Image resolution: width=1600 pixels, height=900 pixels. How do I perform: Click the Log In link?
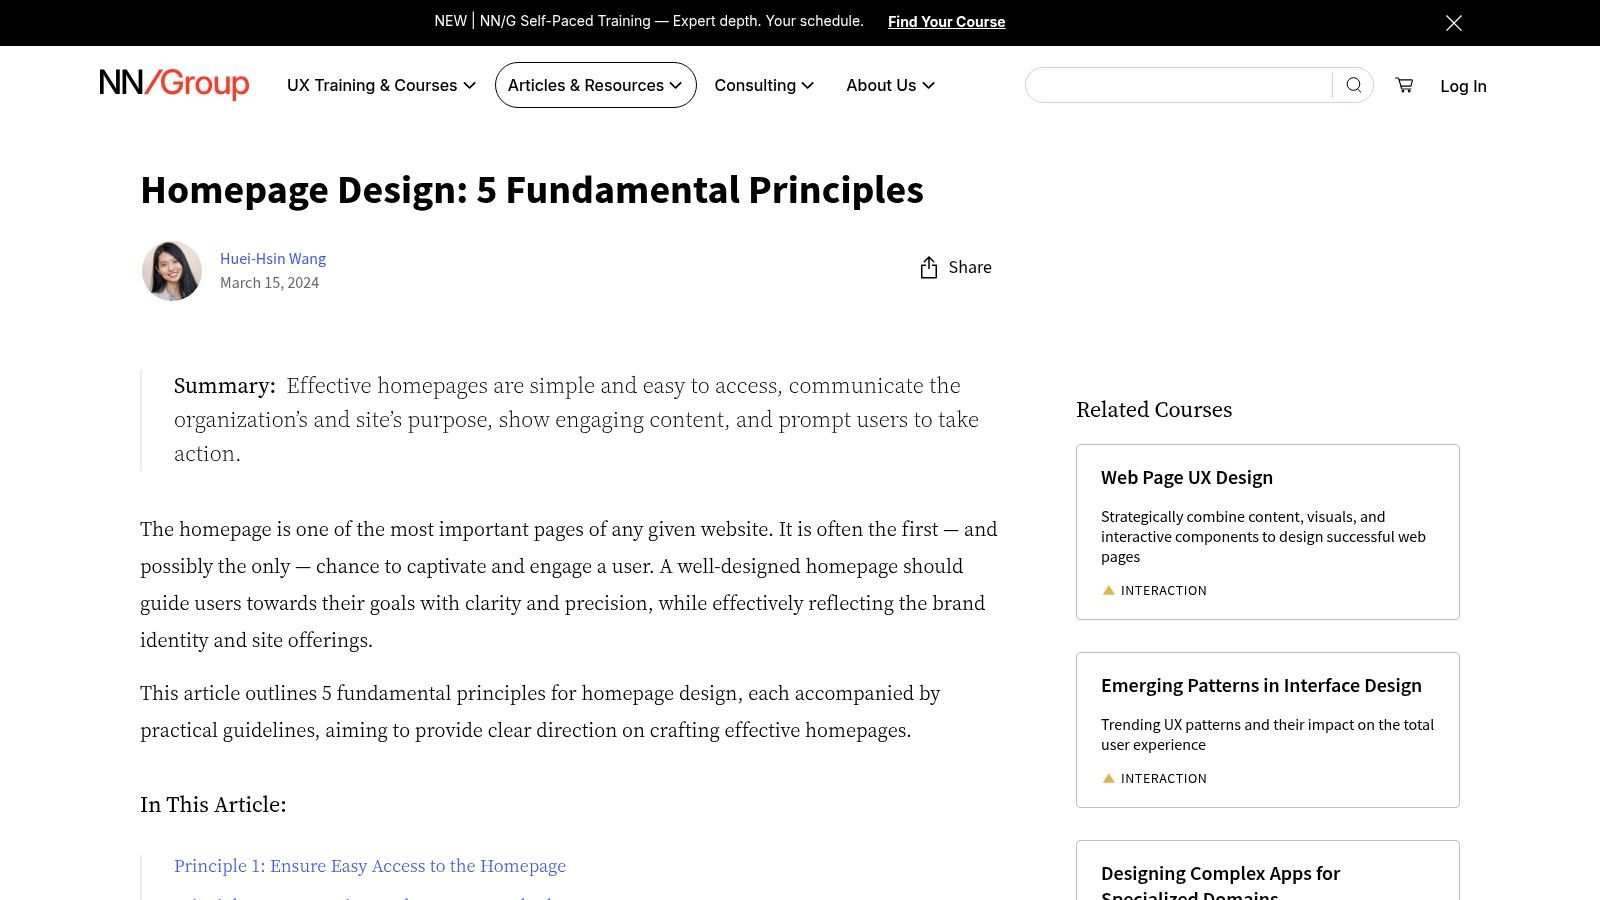tap(1463, 86)
